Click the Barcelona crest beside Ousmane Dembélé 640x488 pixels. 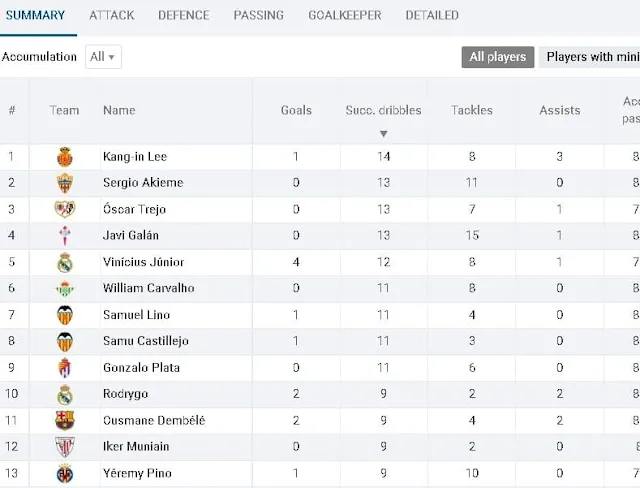(64, 420)
